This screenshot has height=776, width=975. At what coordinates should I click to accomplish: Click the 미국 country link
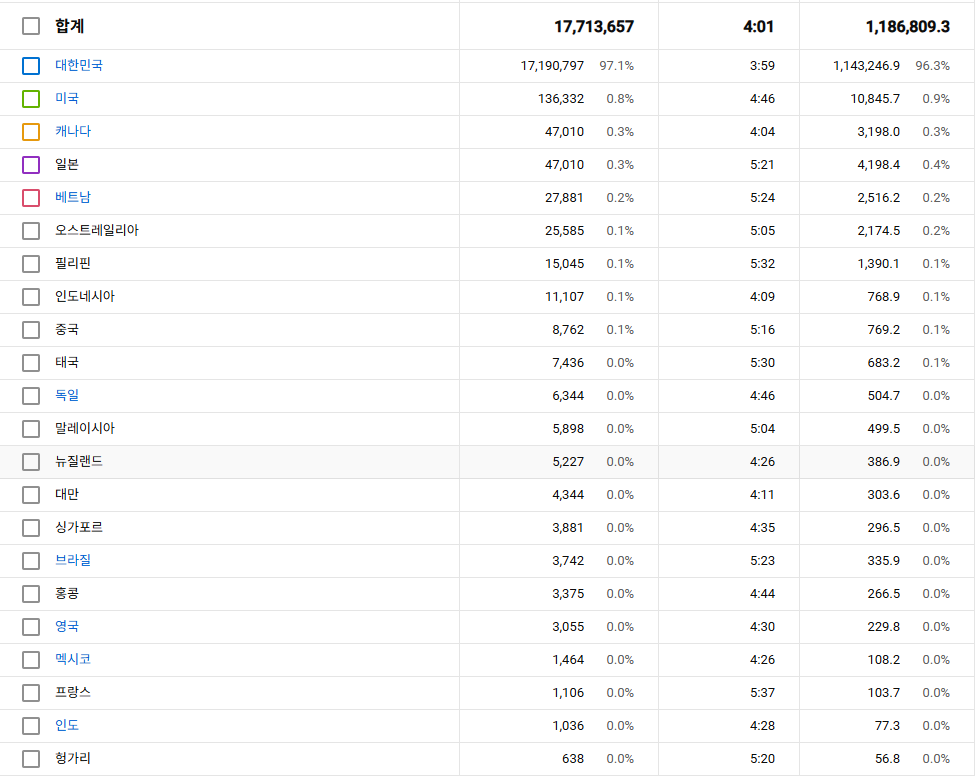coord(67,98)
